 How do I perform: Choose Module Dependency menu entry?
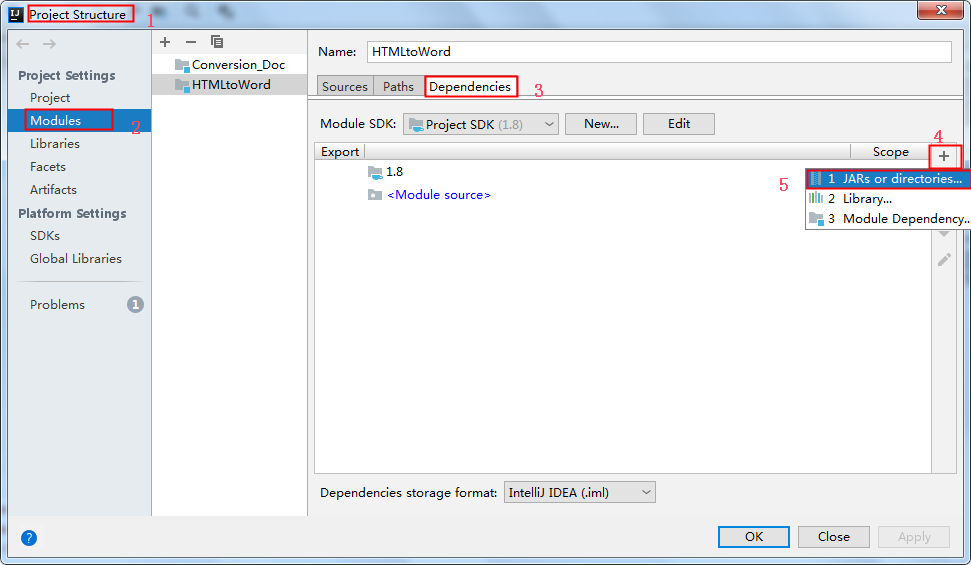(888, 219)
